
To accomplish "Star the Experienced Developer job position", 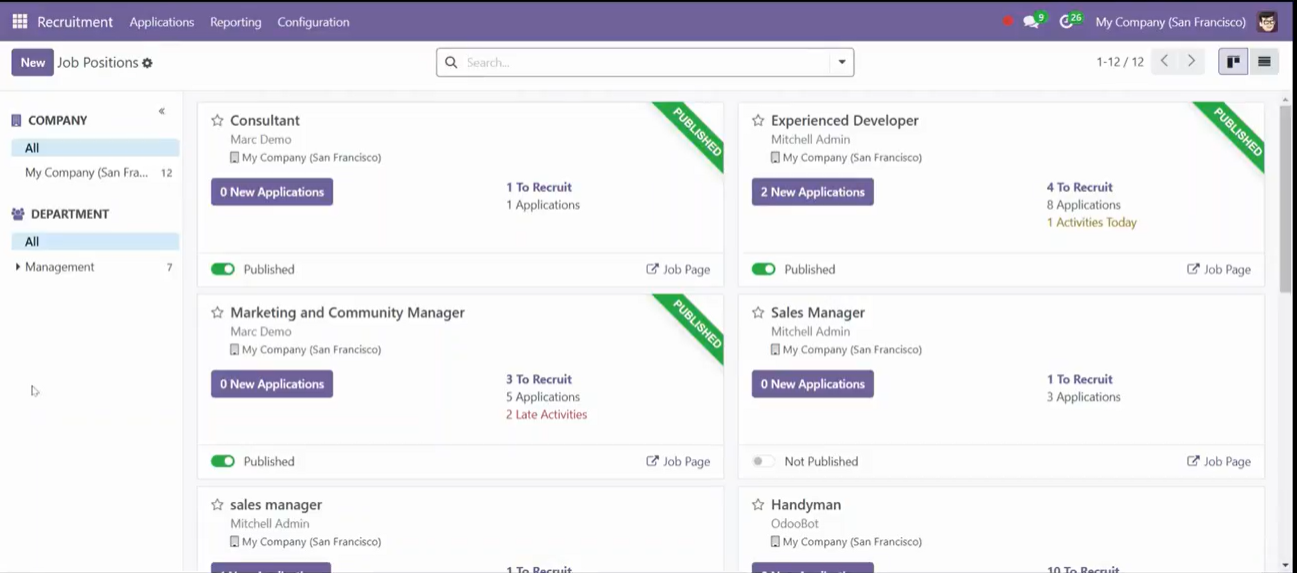I will coord(758,120).
